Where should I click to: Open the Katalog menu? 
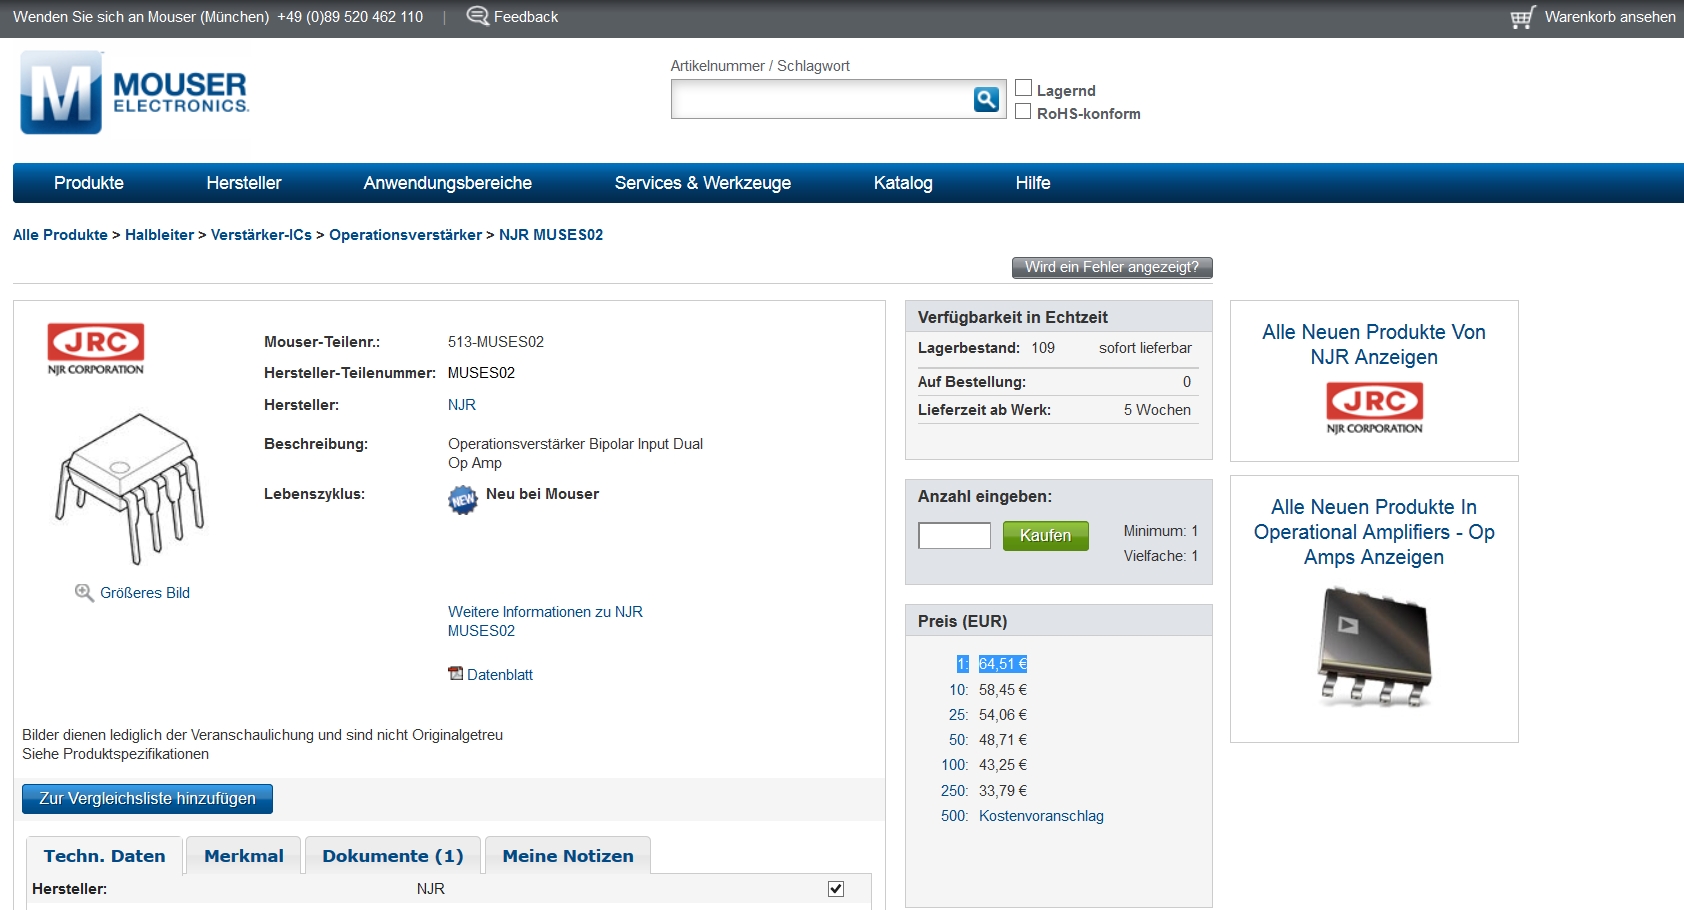tap(903, 183)
